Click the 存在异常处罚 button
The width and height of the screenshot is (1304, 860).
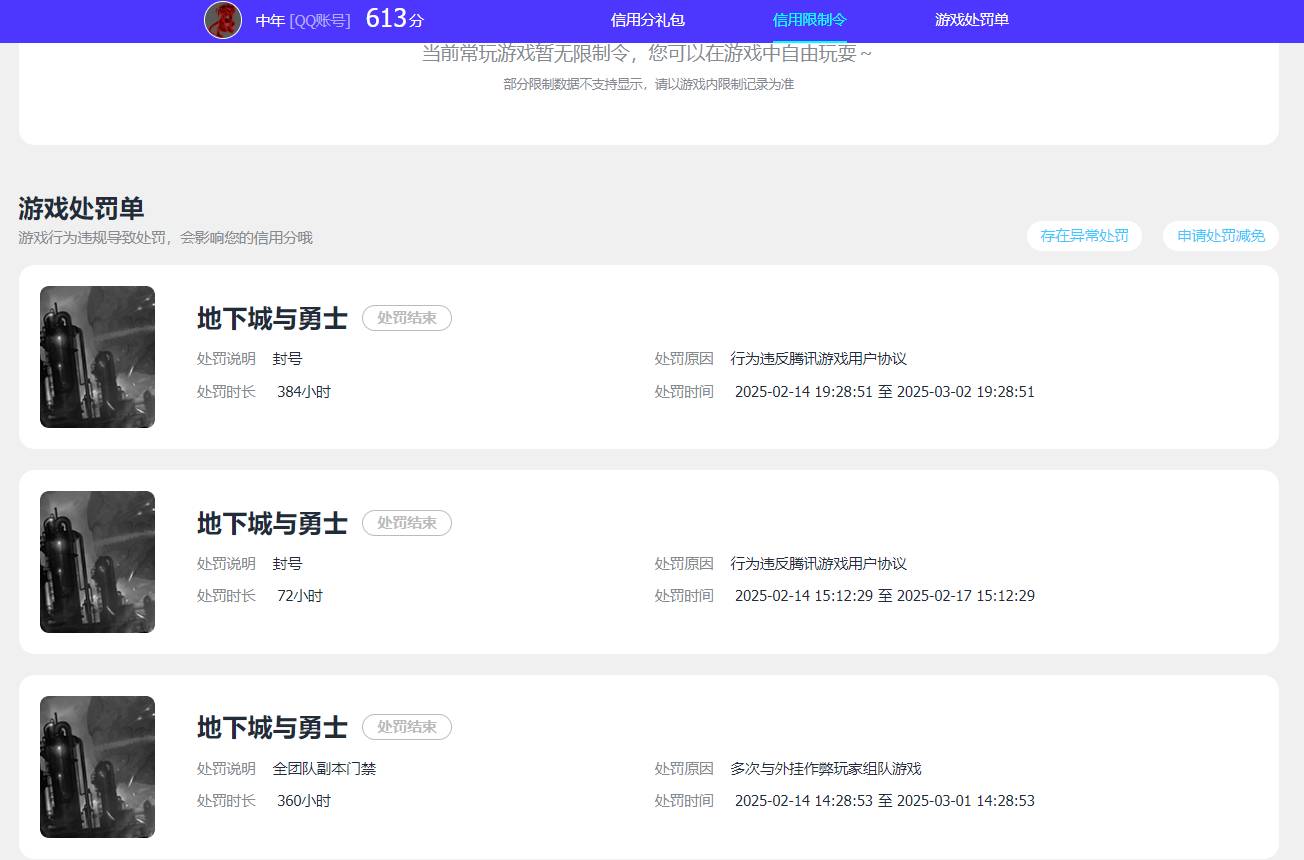click(1084, 236)
